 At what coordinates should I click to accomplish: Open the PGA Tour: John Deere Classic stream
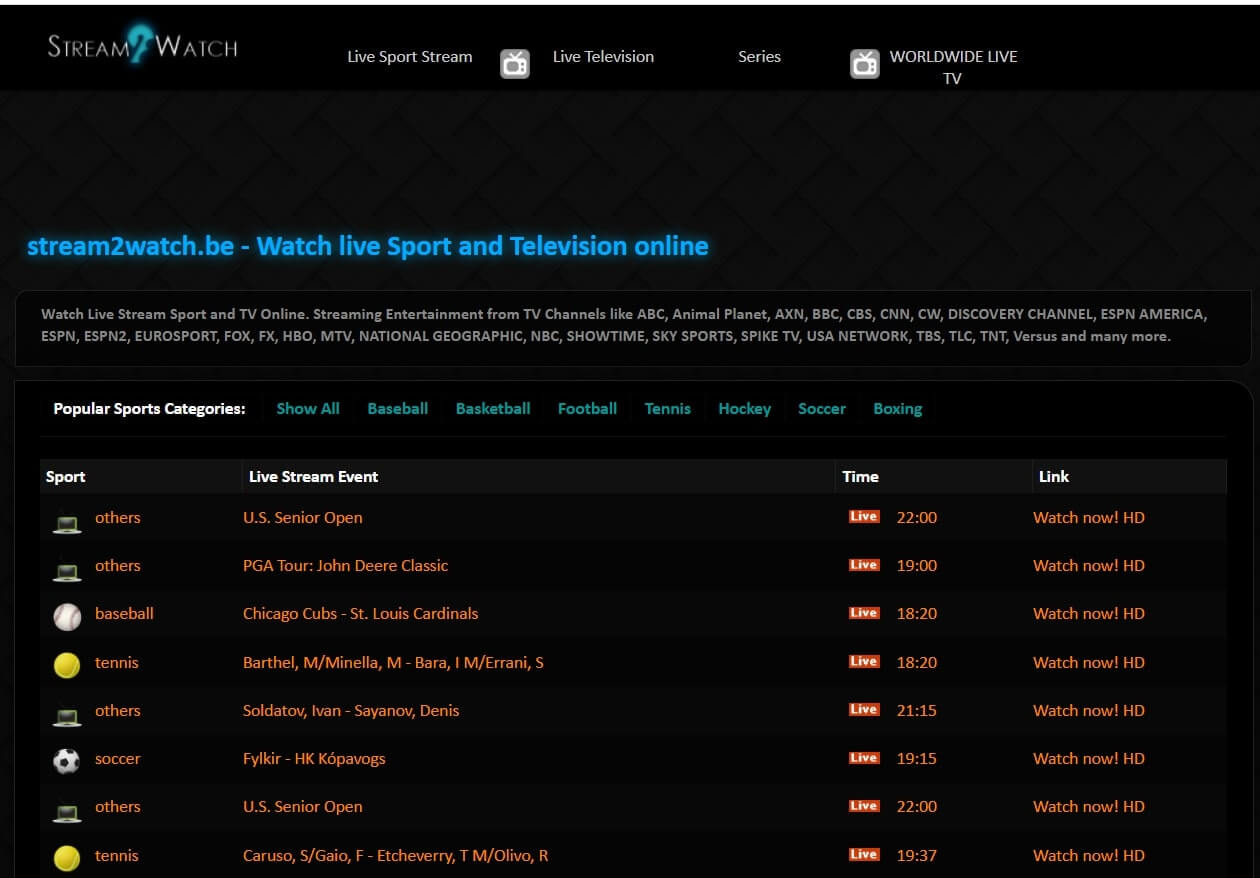(345, 566)
